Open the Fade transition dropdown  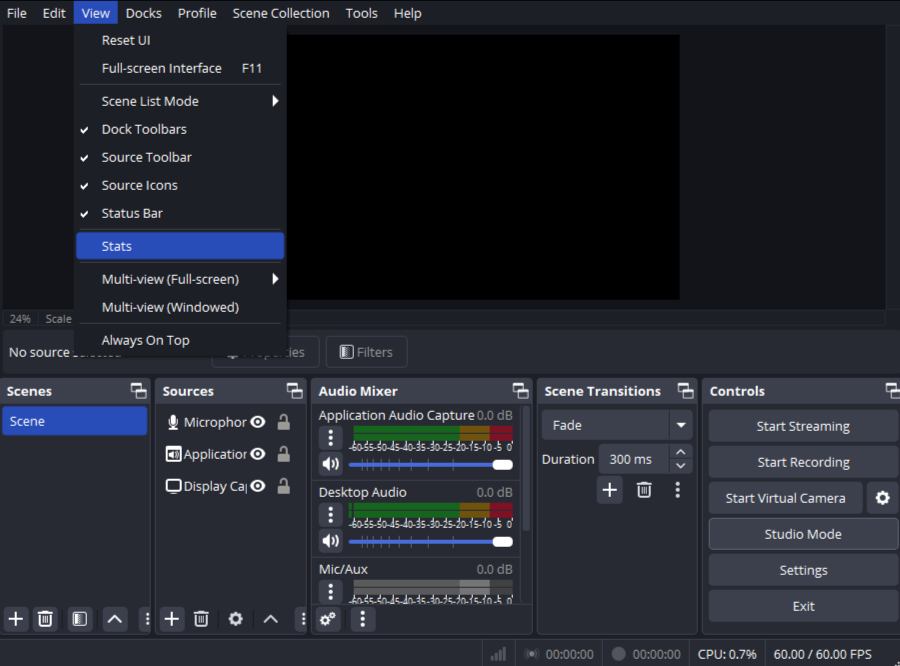[681, 425]
